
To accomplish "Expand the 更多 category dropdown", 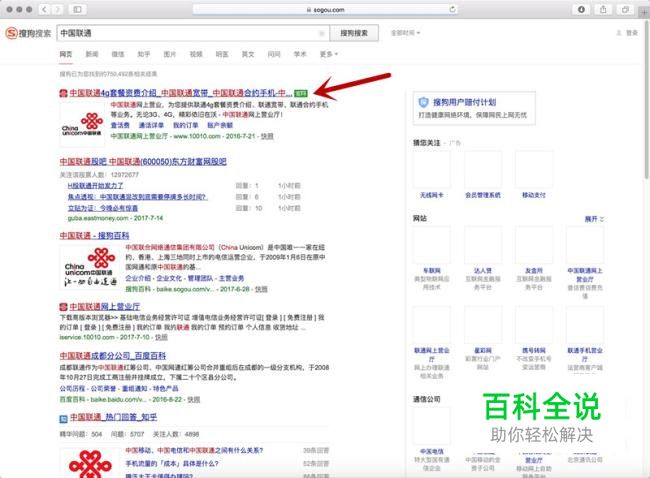I will (330, 54).
